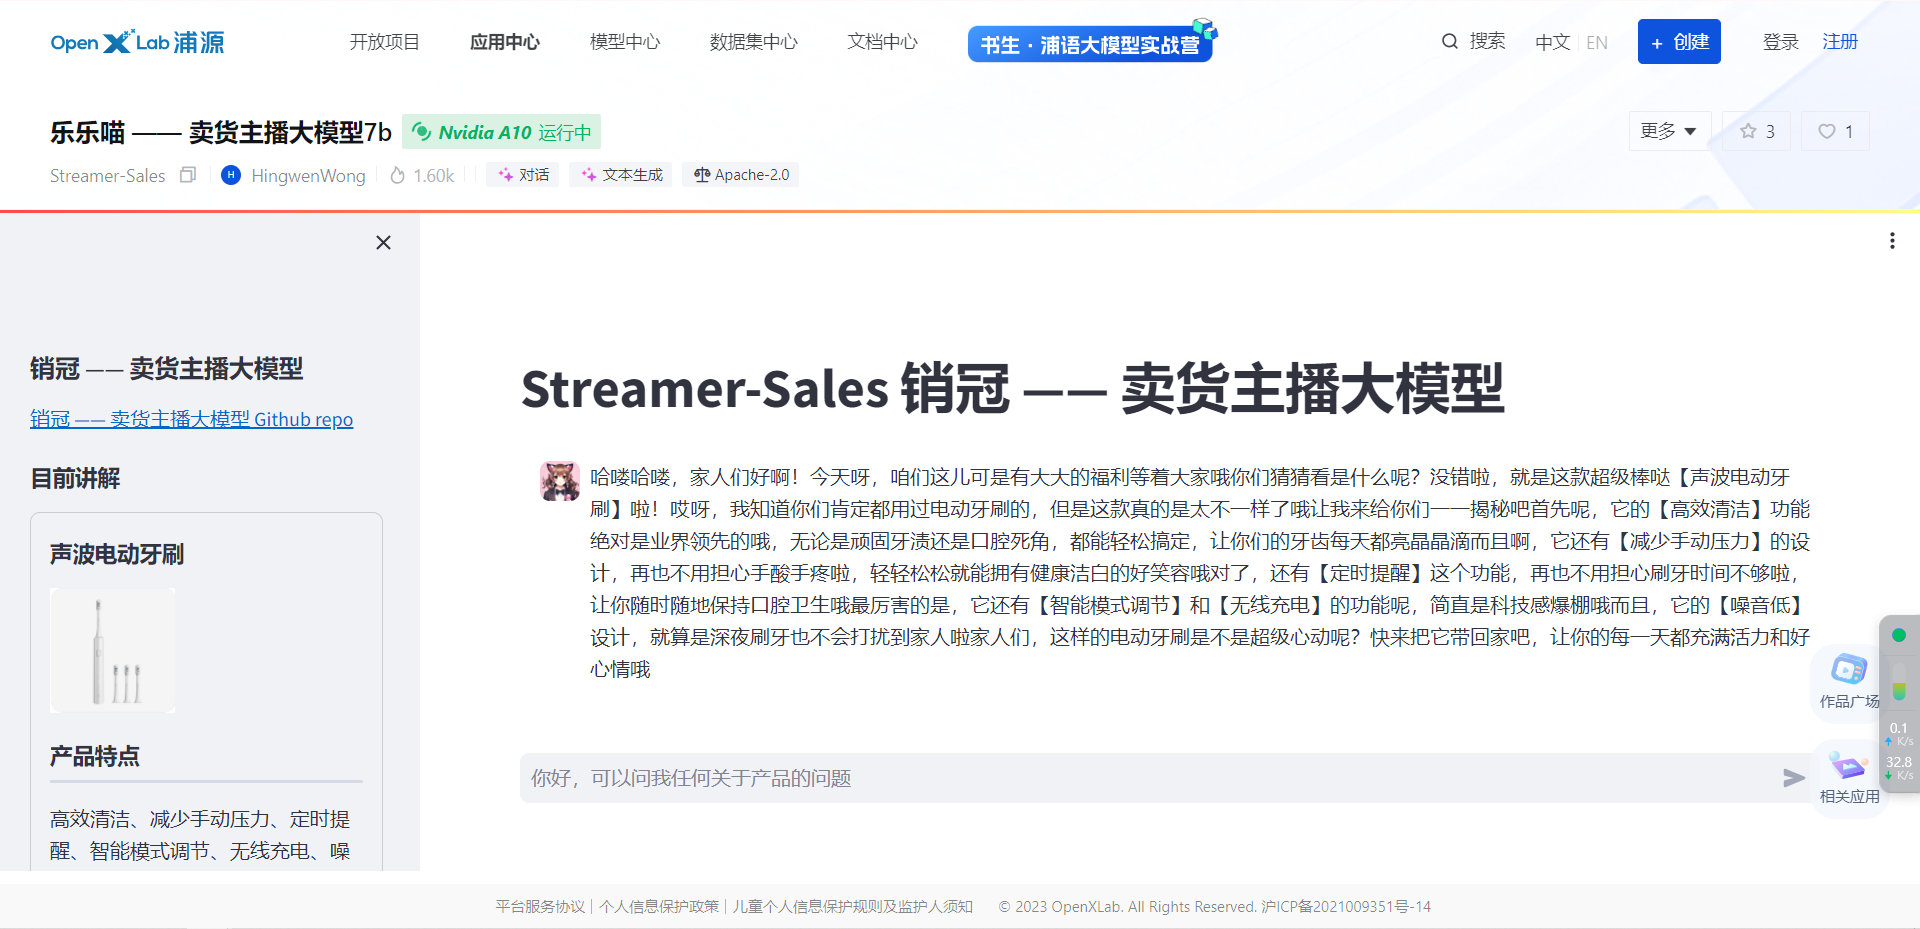
Task: Click the HingwenWong avatar icon
Action: pos(231,175)
